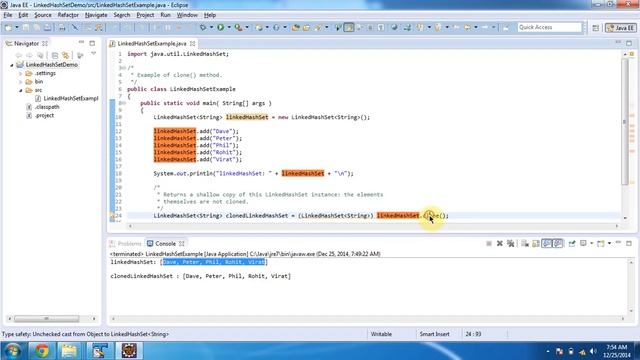Click the Toggle Mark Occurrences toolbar button

click(349, 27)
